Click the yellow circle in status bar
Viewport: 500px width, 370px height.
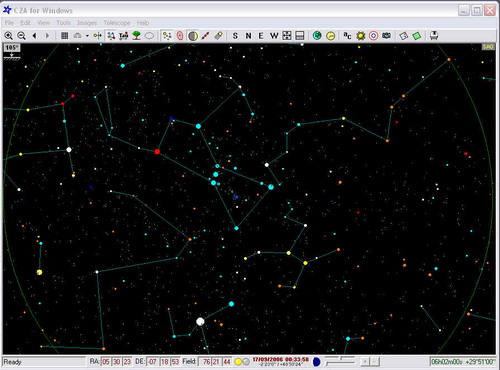(238, 362)
